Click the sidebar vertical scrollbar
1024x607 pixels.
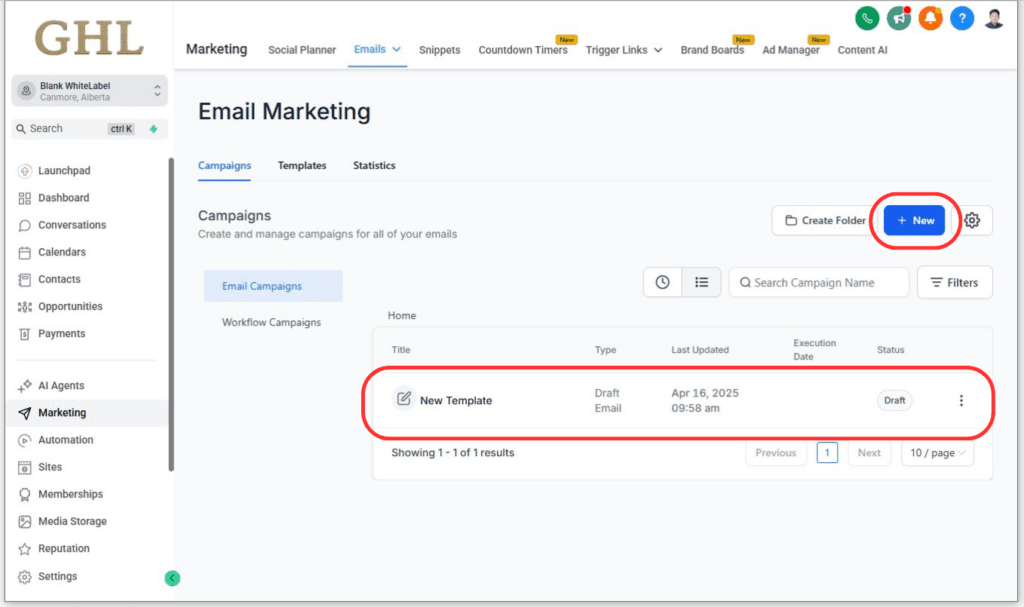point(171,314)
